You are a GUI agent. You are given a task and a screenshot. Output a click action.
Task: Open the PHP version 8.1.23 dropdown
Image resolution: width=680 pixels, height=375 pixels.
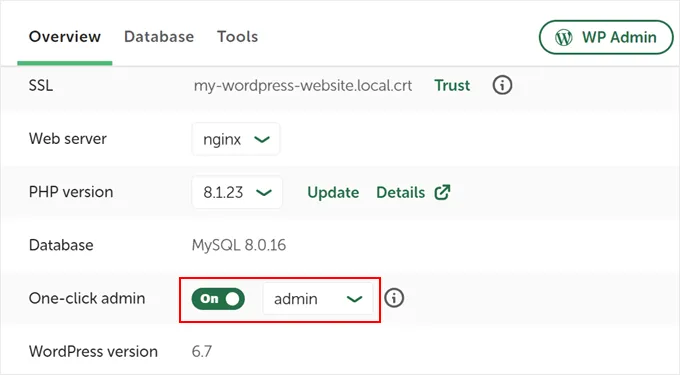coord(237,192)
